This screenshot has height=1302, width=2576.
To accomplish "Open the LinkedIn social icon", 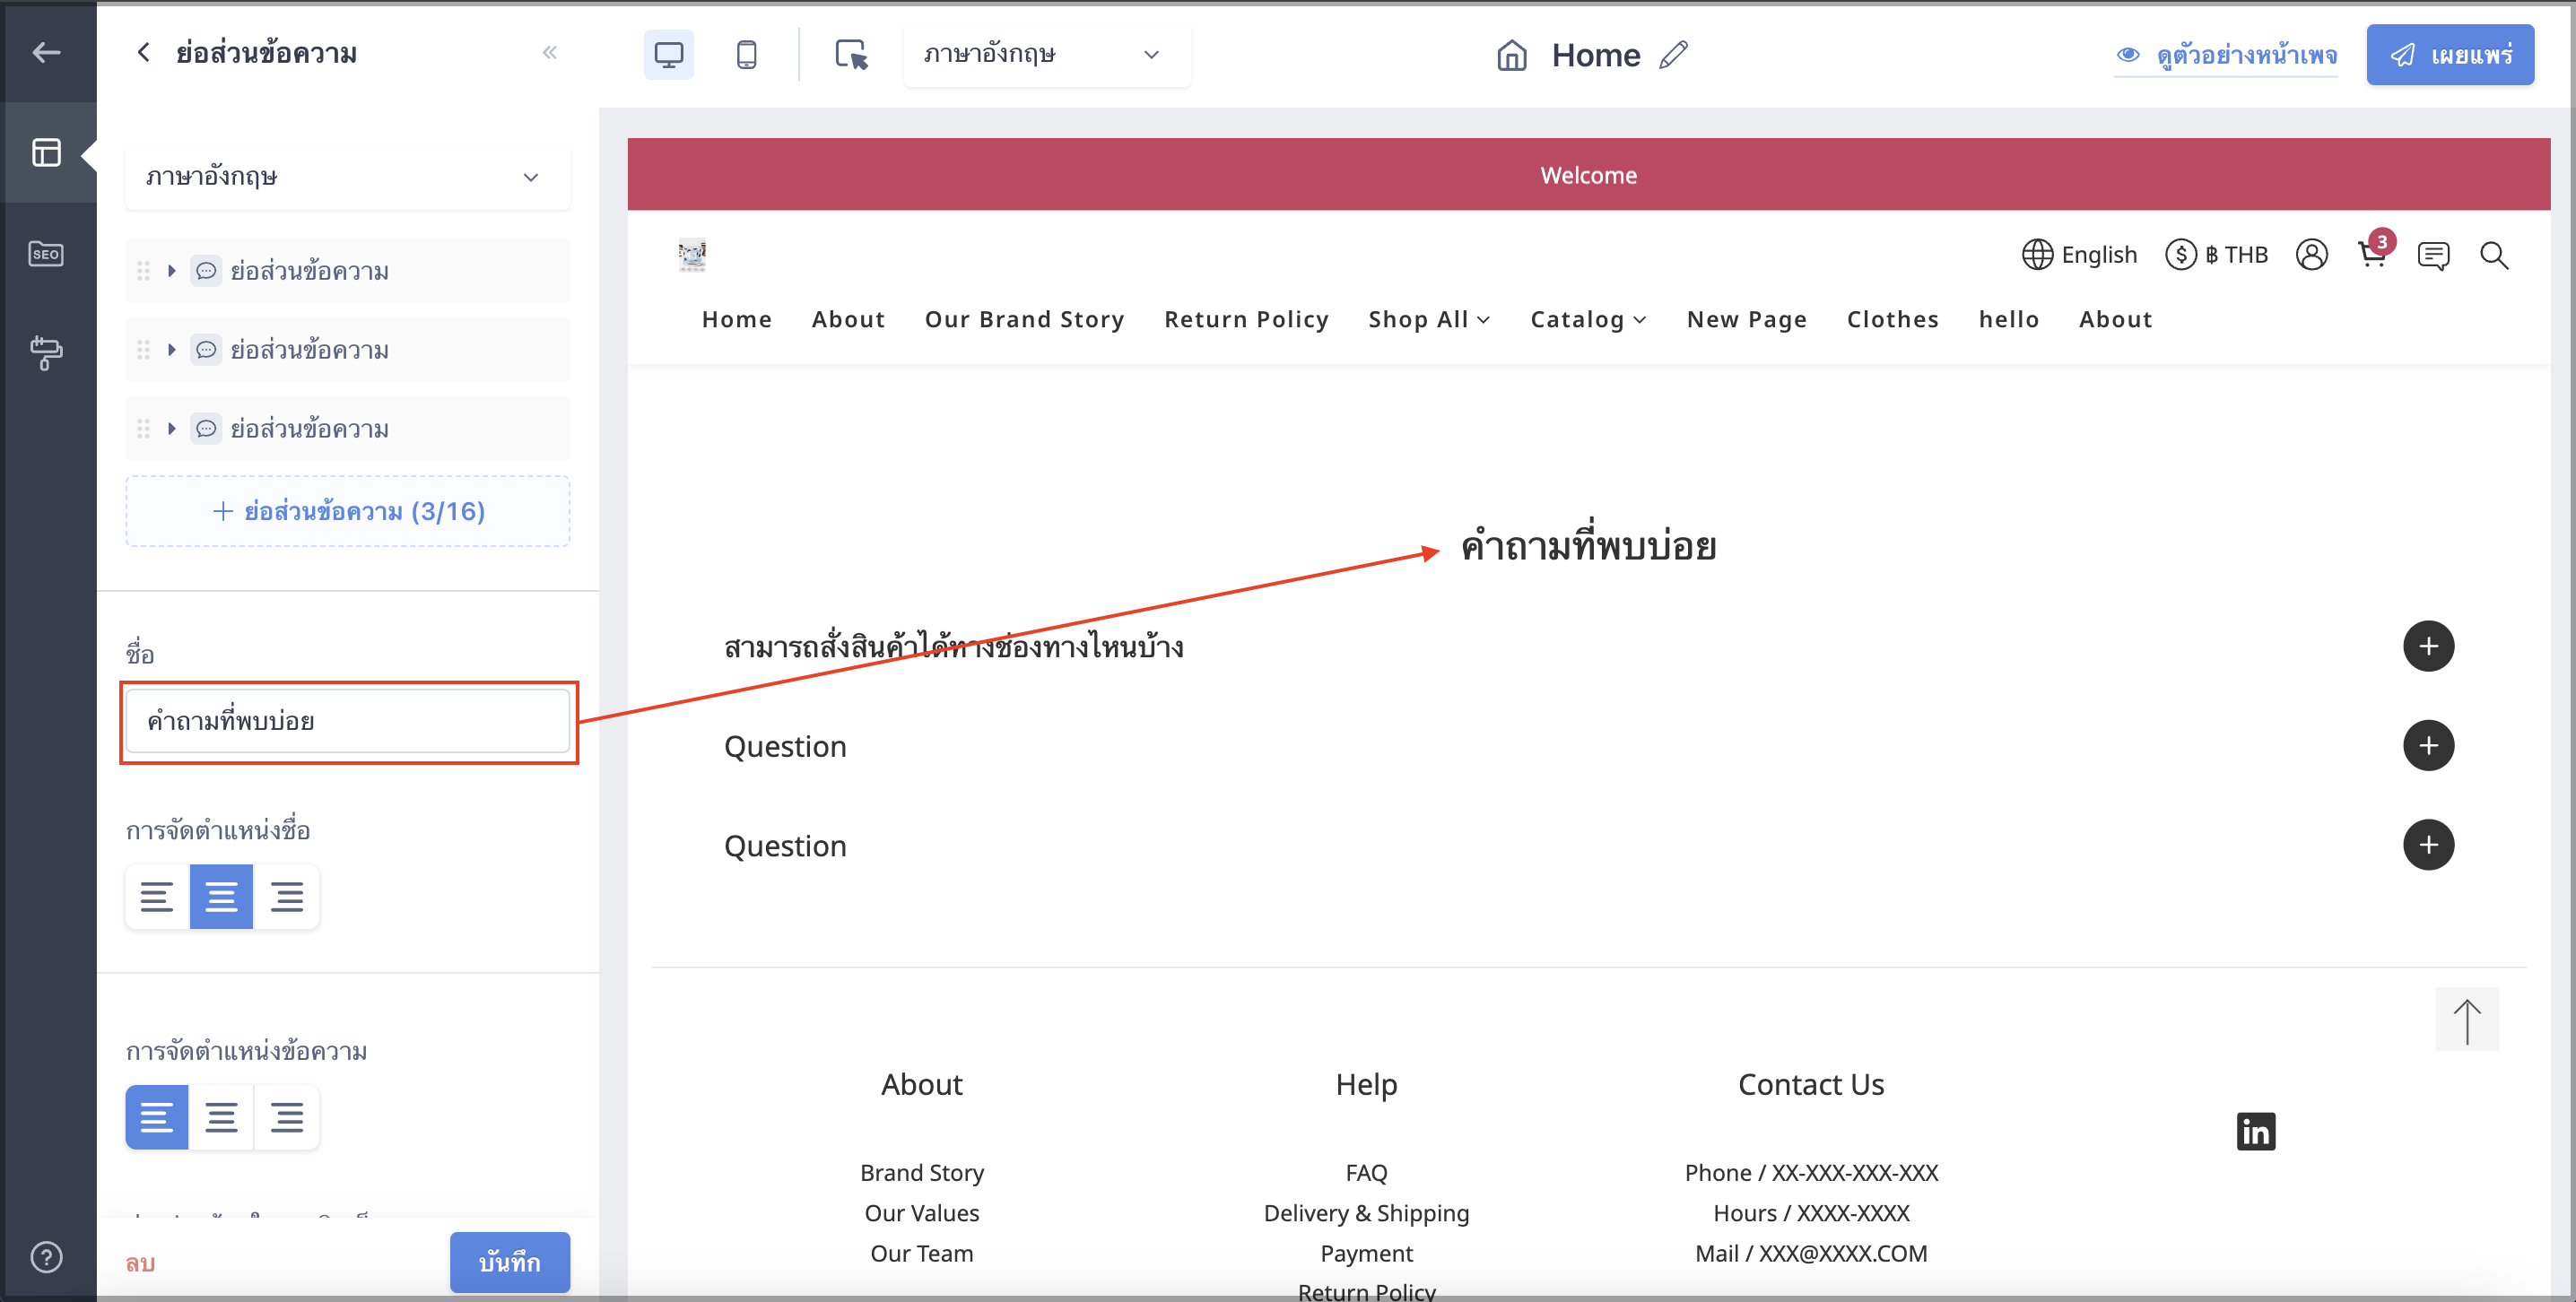I will click(x=2256, y=1131).
